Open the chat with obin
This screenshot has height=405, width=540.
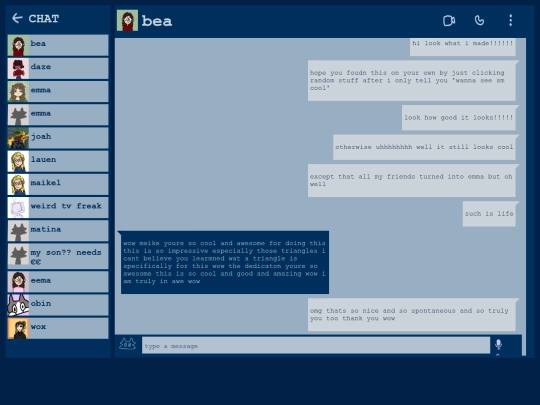click(x=58, y=305)
